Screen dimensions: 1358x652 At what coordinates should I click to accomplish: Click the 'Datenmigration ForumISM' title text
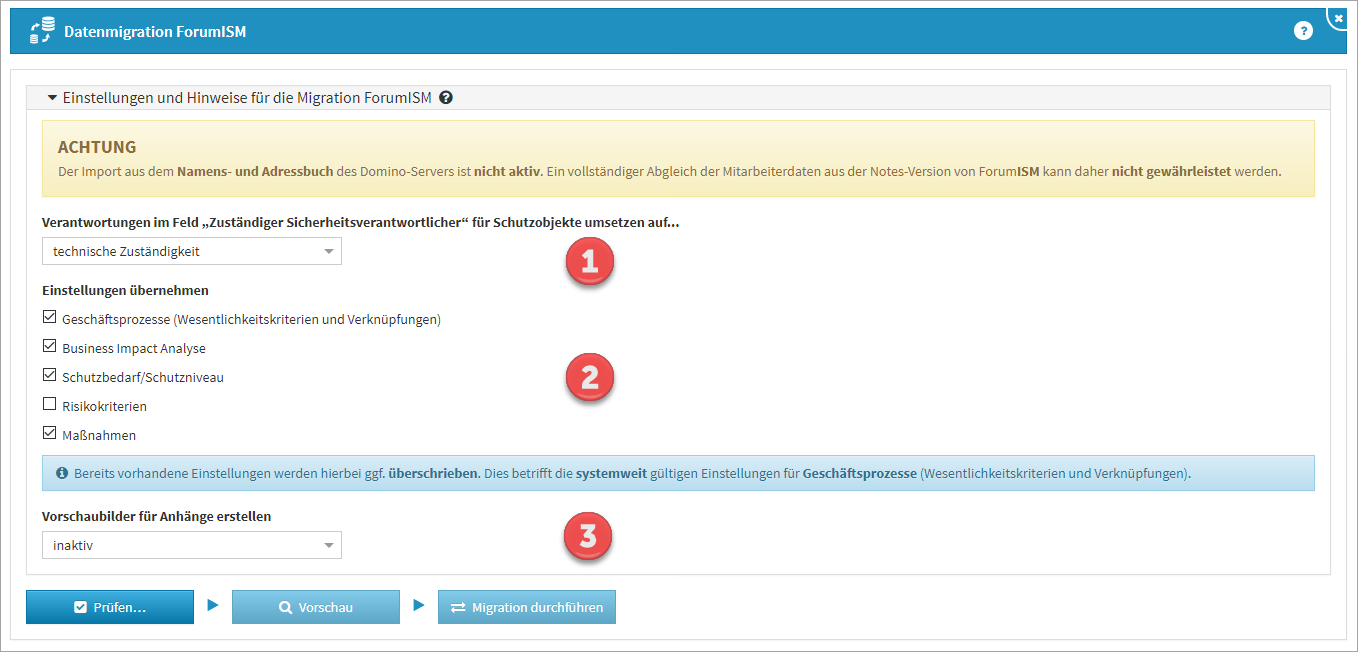click(155, 32)
